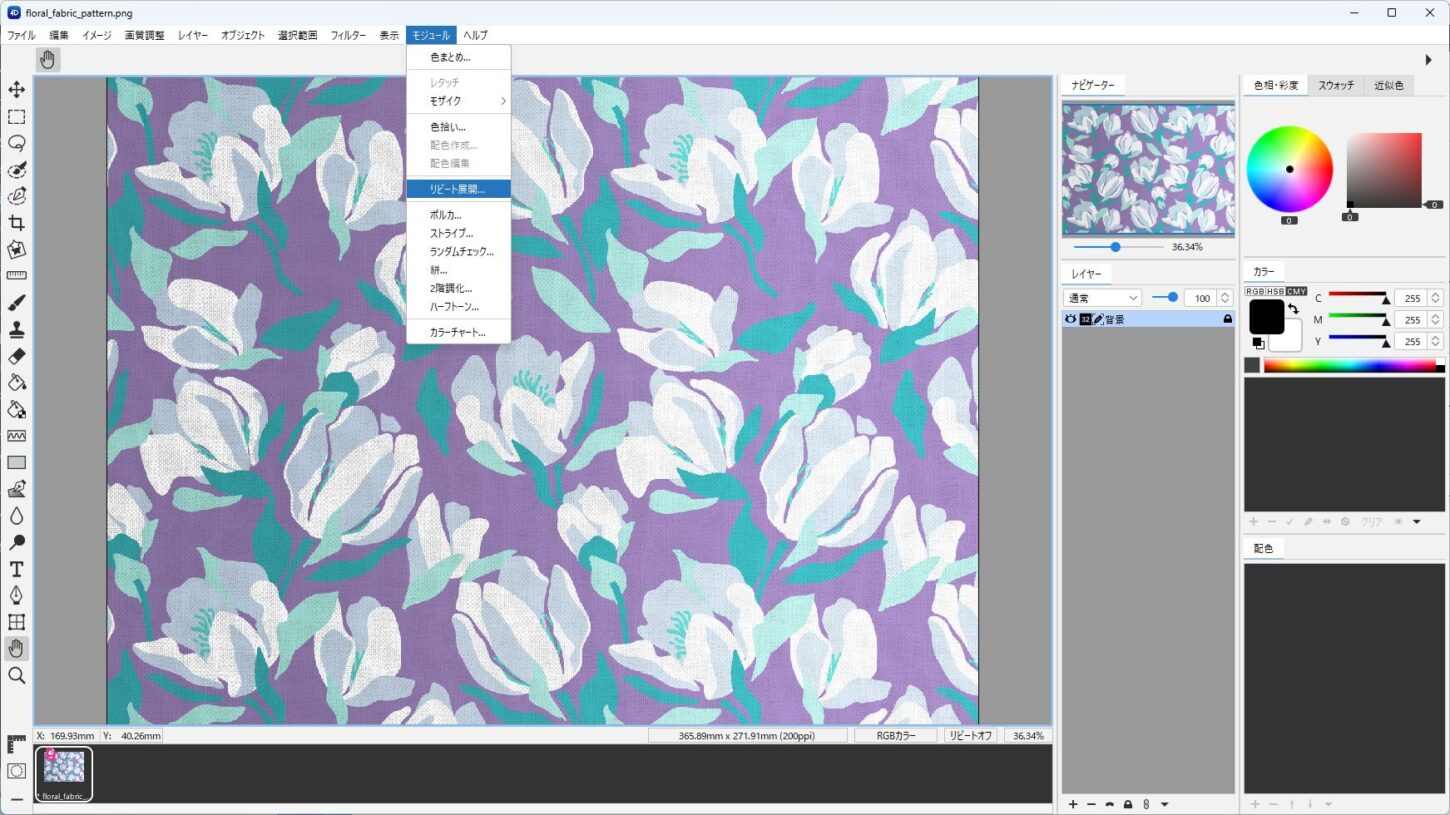Click the lock icon below the layer list
This screenshot has height=815, width=1450.
click(x=1128, y=804)
